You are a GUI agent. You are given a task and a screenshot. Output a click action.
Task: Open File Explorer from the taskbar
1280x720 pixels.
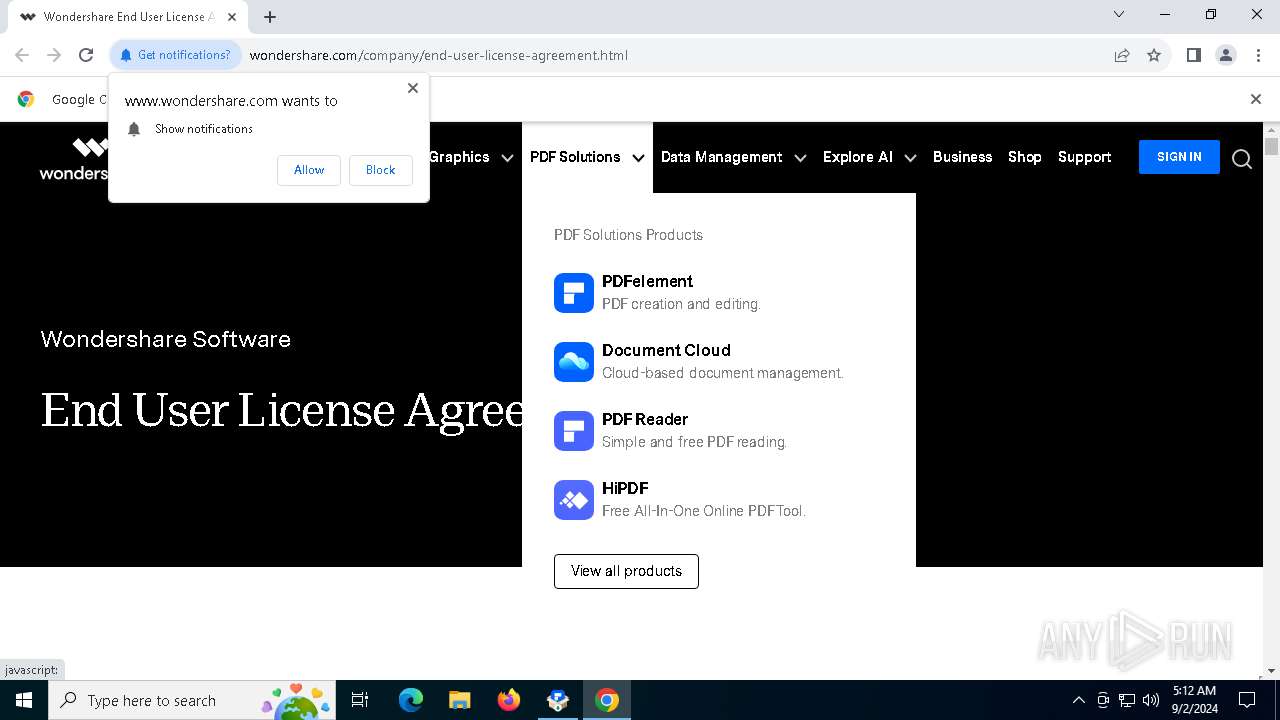460,700
